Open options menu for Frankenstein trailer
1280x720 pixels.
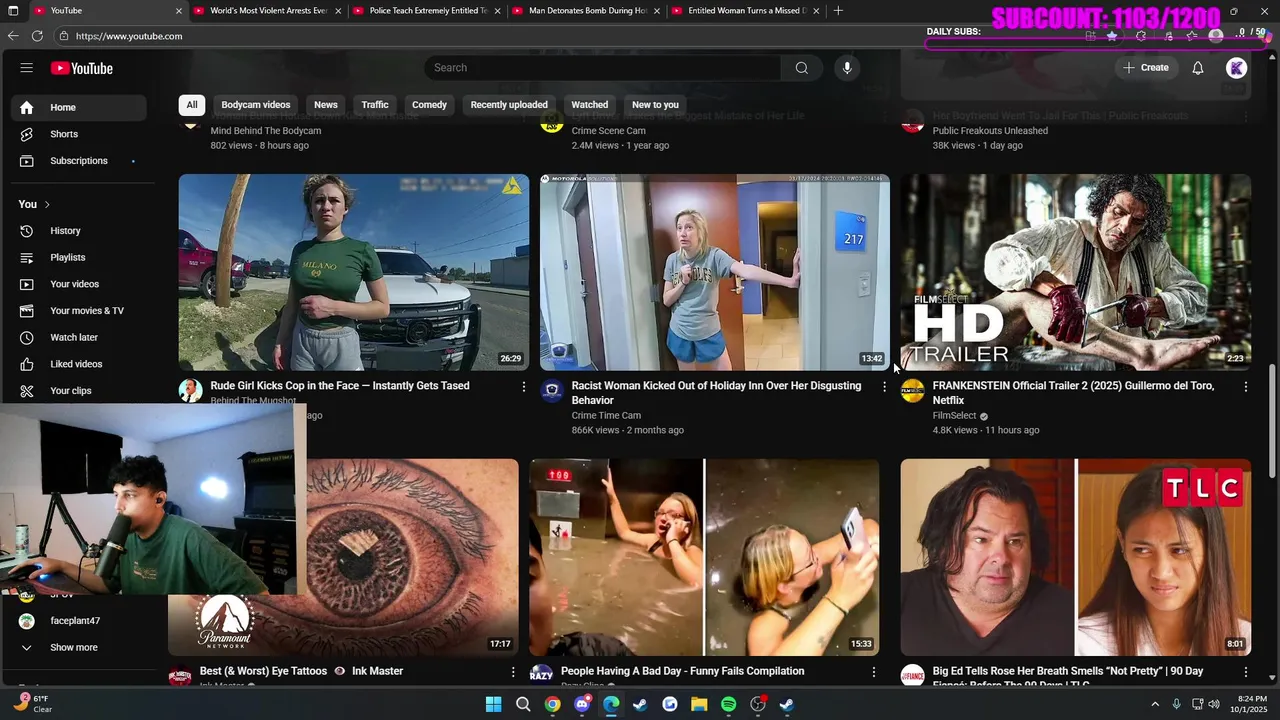[1245, 387]
